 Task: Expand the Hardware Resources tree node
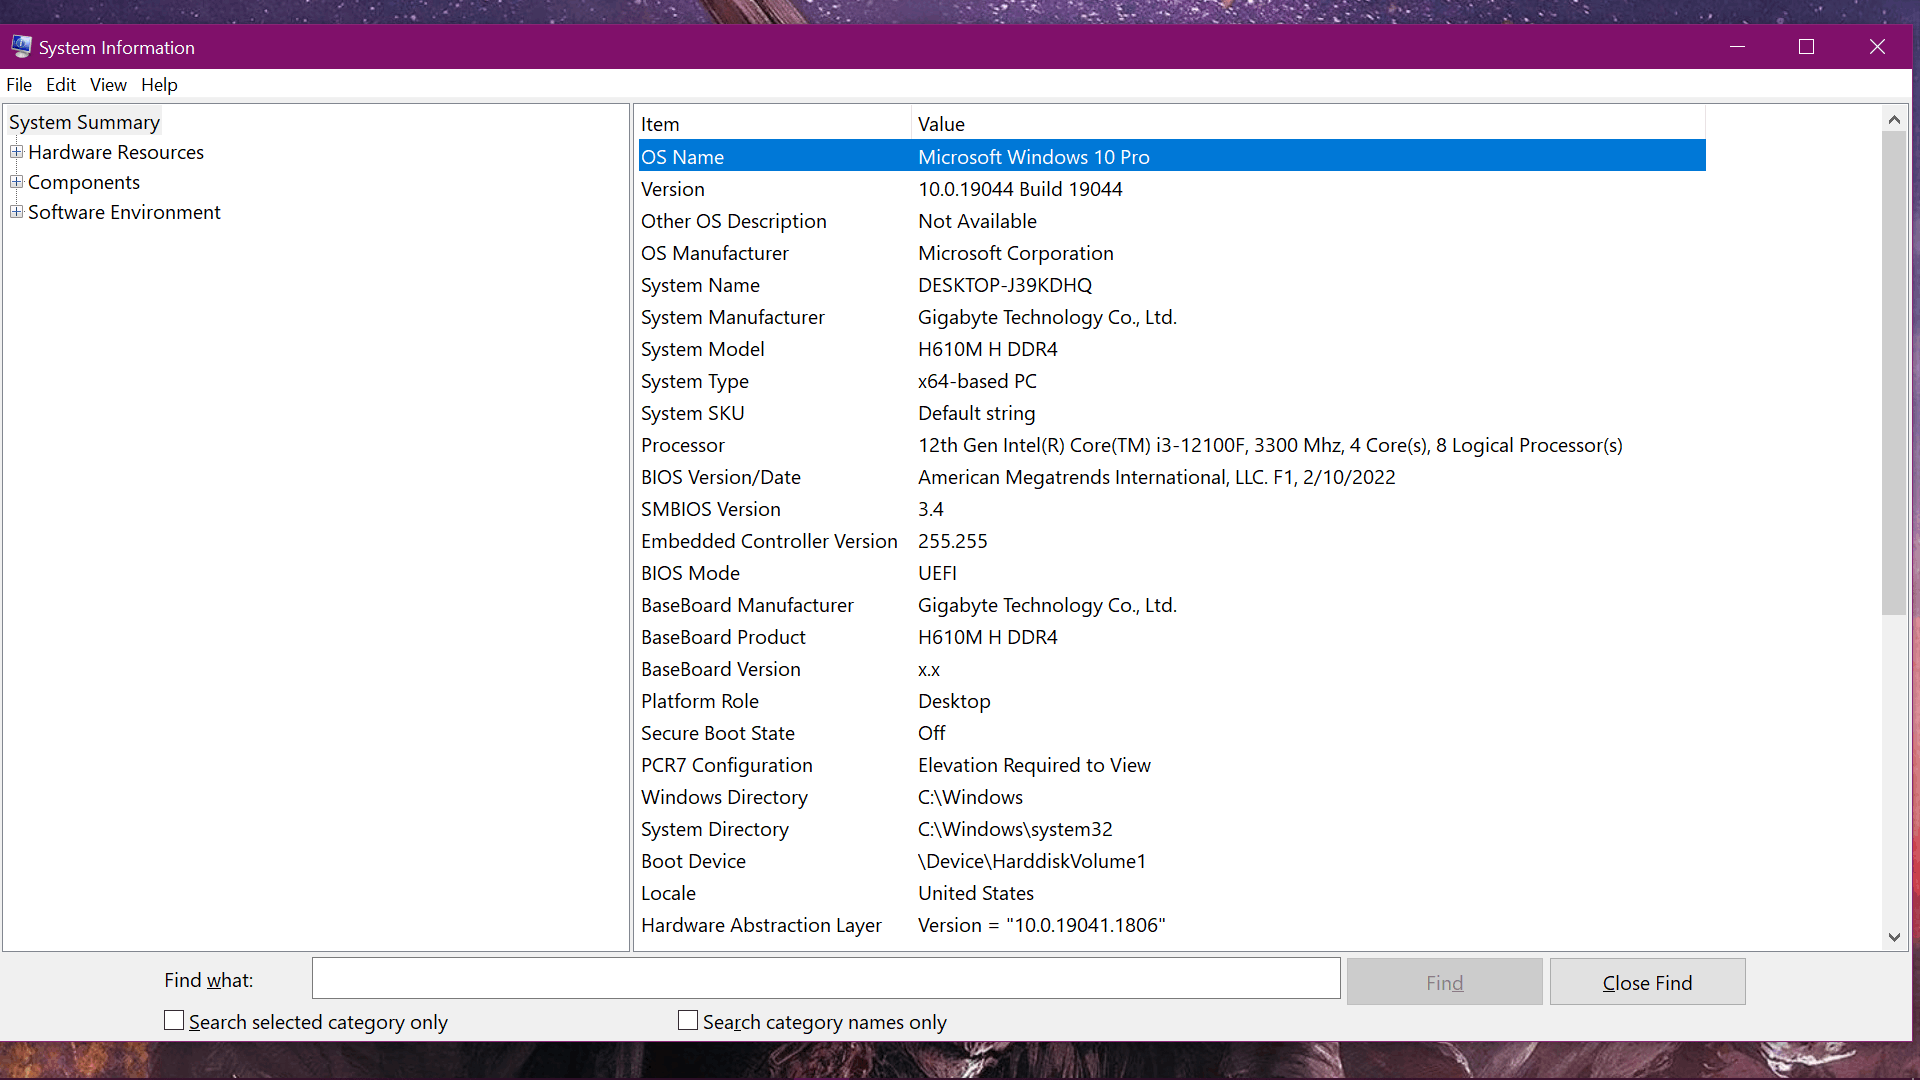pyautogui.click(x=16, y=152)
